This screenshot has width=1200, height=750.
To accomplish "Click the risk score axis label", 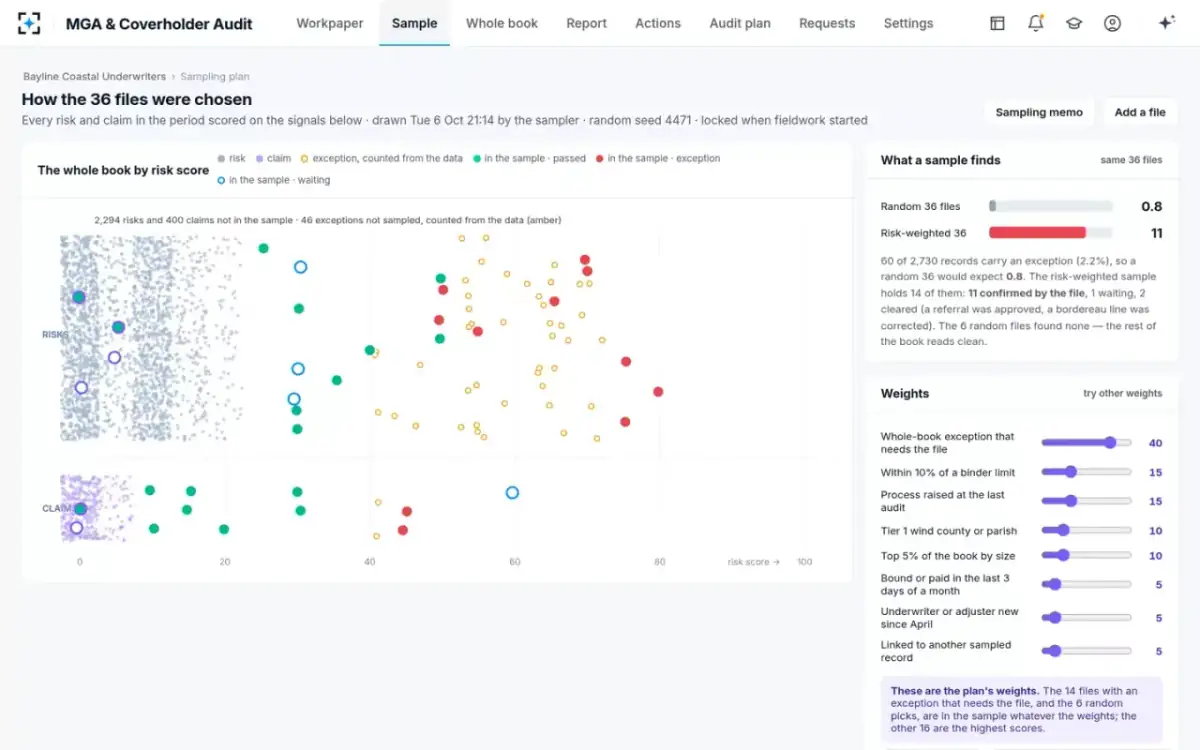I will point(754,562).
